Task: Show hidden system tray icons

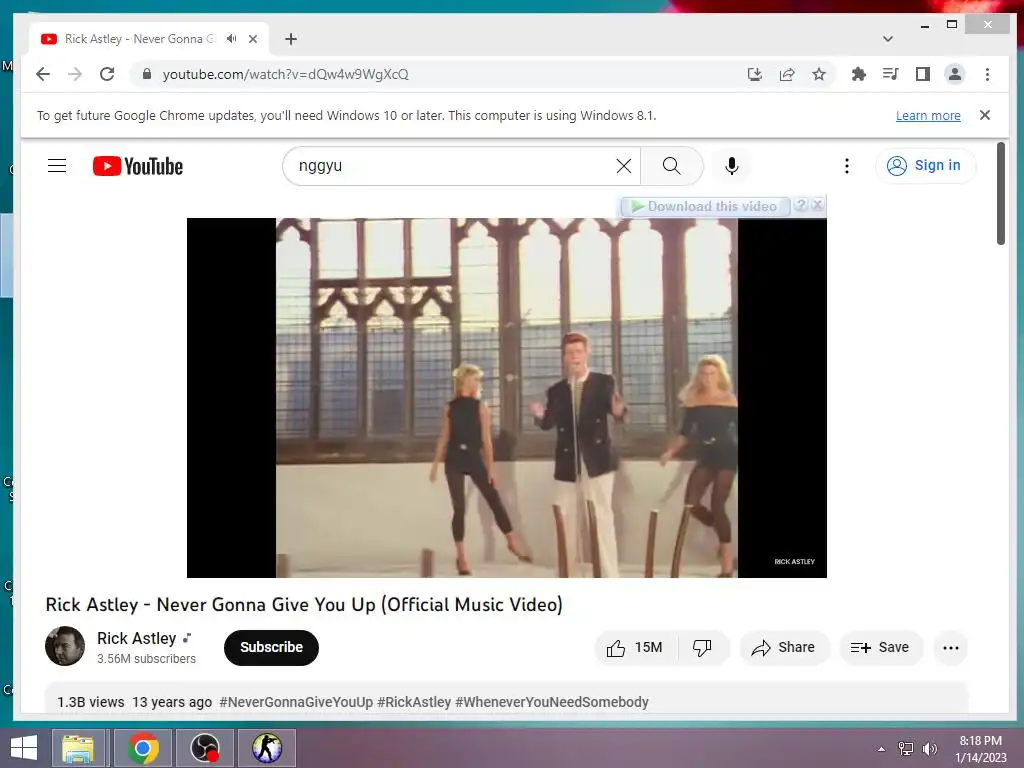Action: 882,749
